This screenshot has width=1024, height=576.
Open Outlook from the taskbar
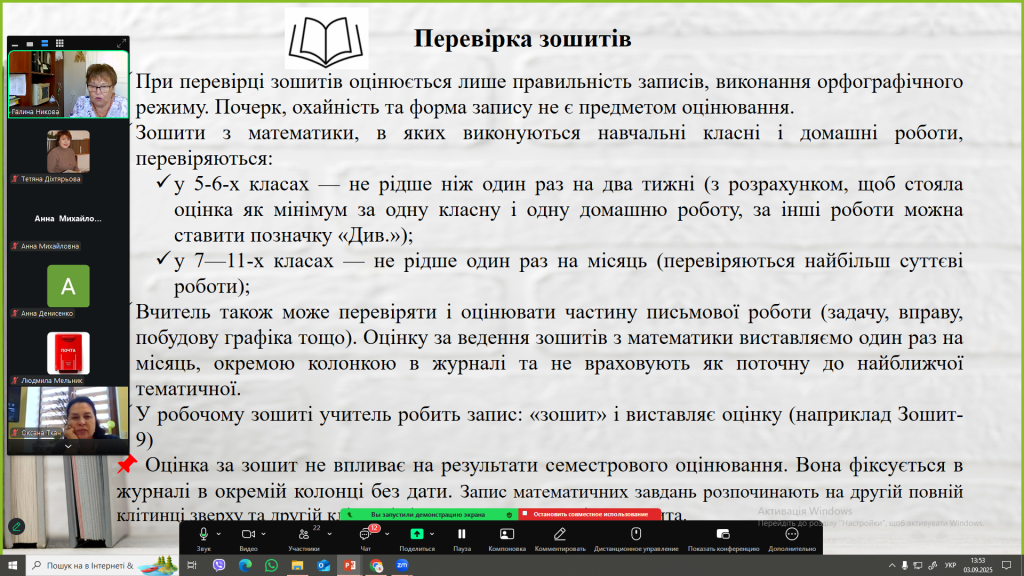click(x=324, y=565)
